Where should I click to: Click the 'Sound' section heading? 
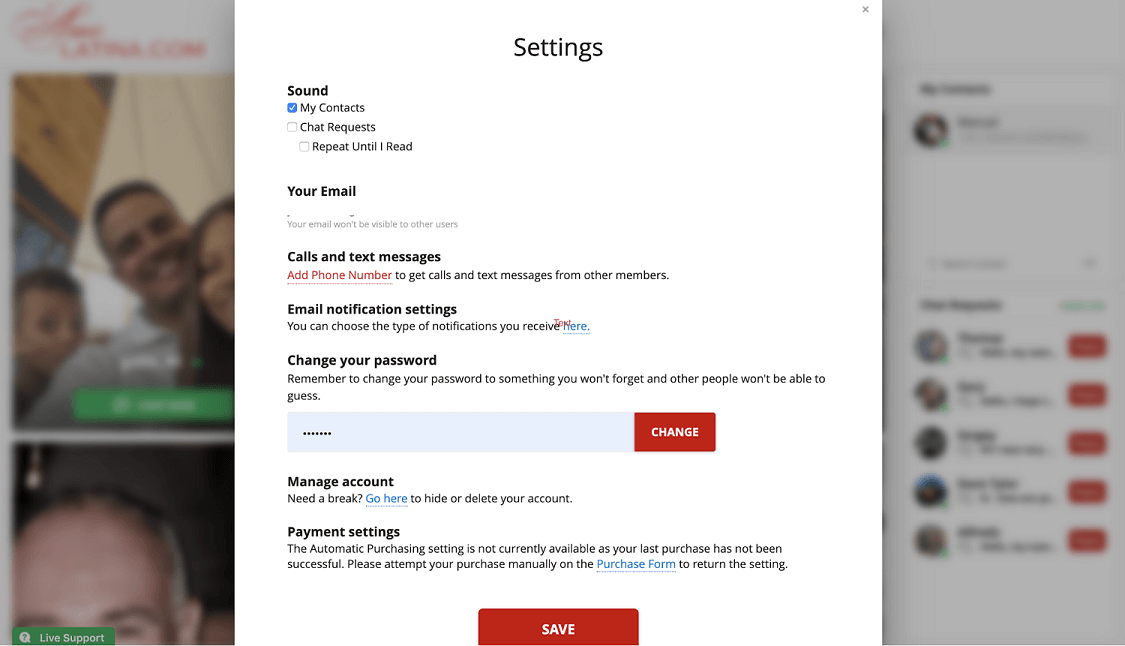click(x=307, y=90)
